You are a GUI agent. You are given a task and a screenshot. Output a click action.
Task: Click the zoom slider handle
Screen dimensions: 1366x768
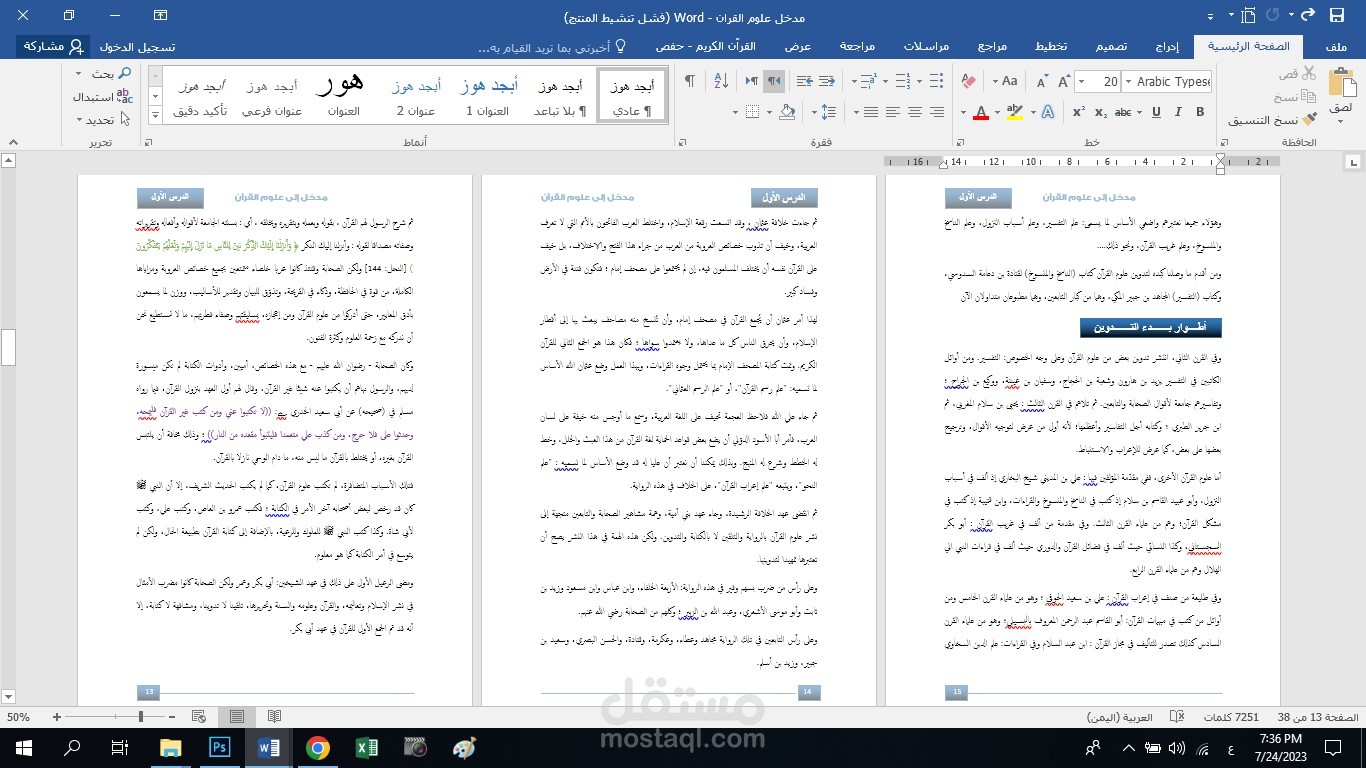(141, 717)
